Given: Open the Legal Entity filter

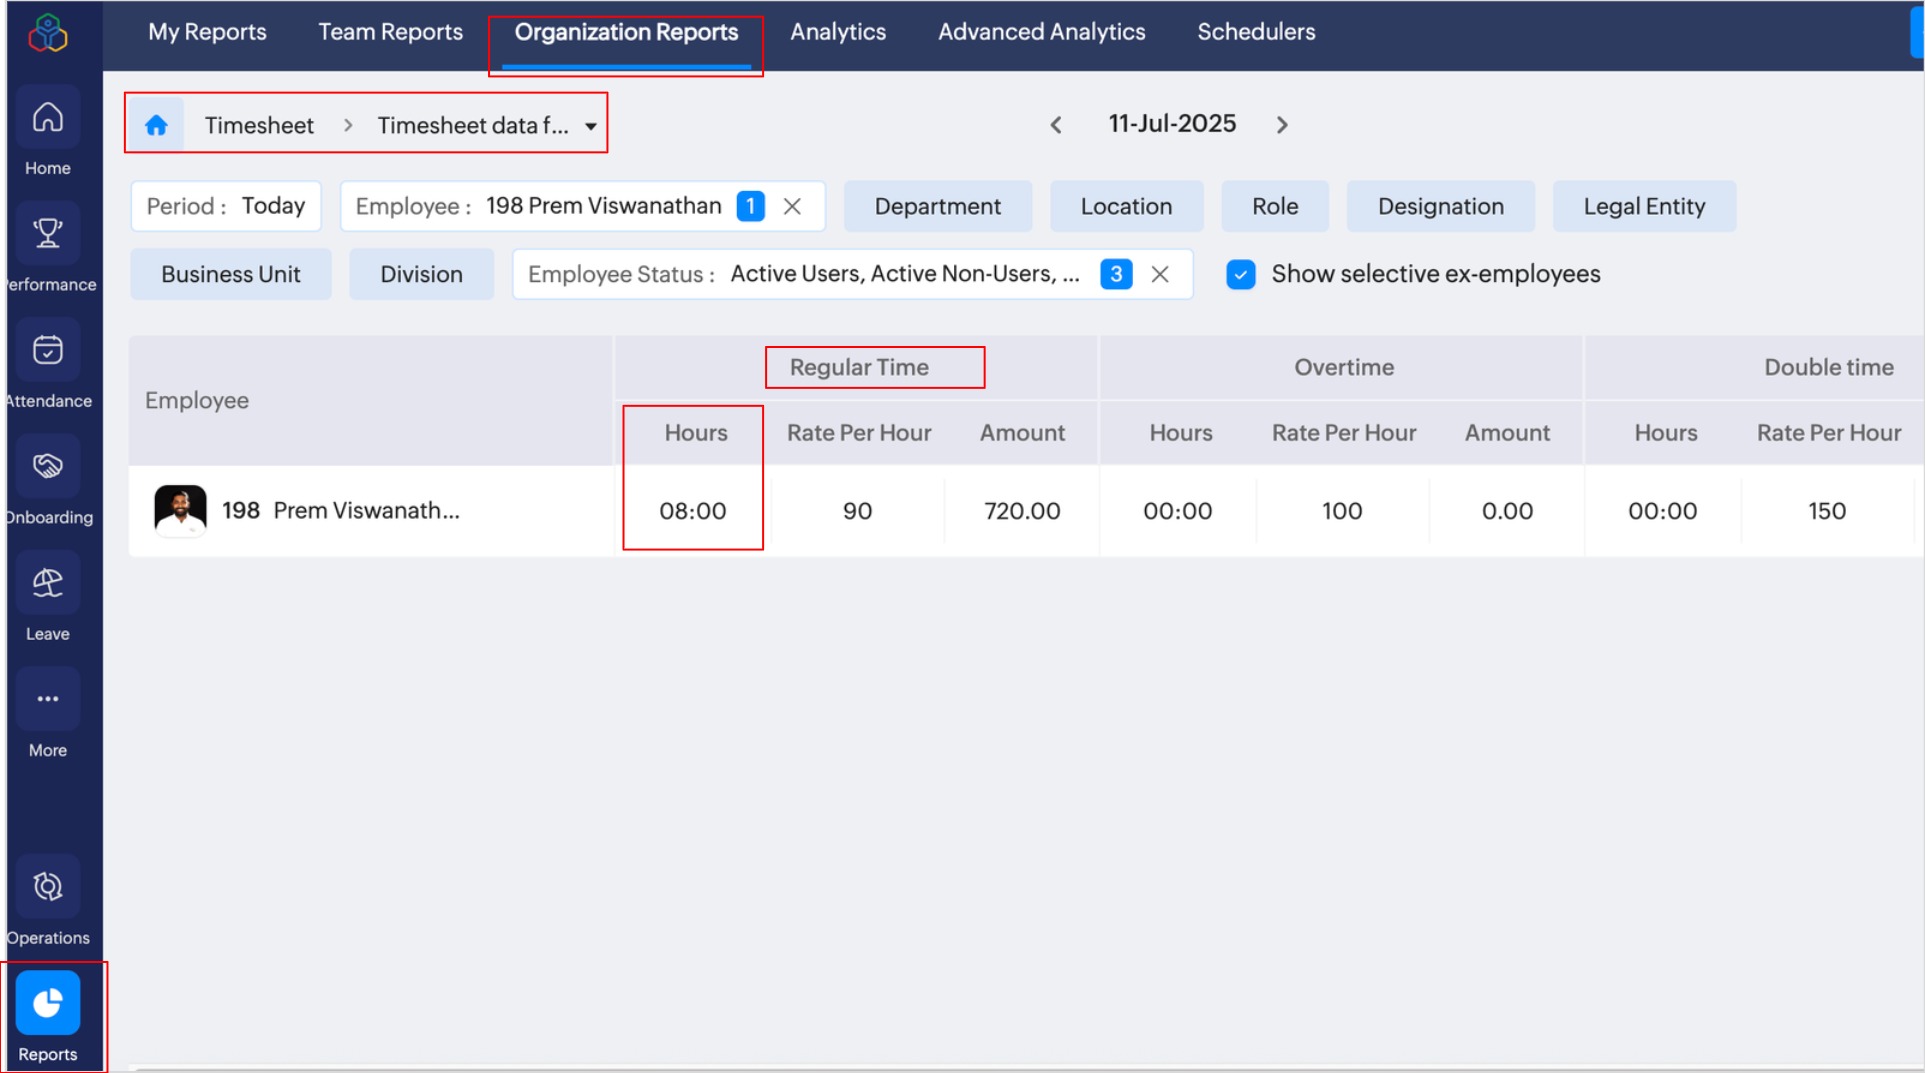Looking at the screenshot, I should click(x=1644, y=206).
